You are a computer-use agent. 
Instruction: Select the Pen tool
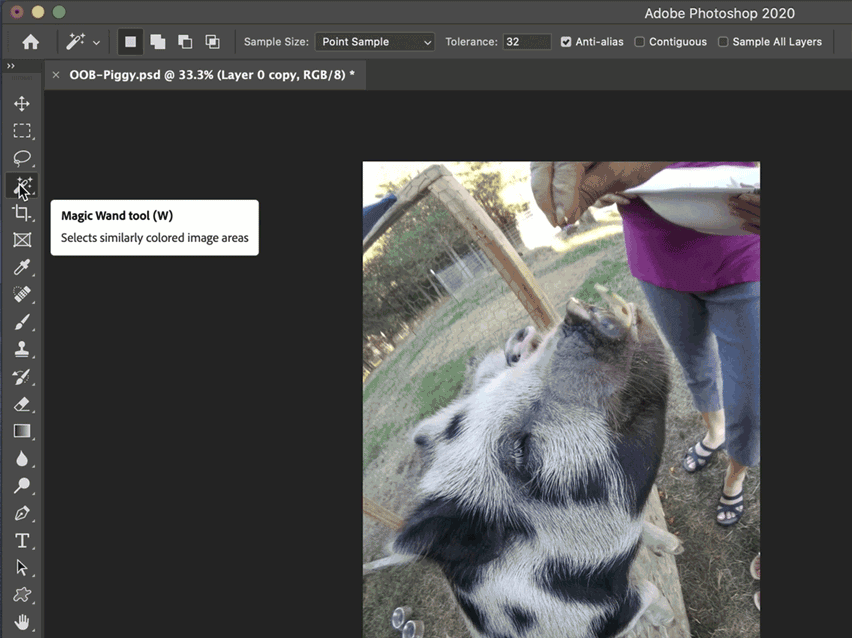22,513
